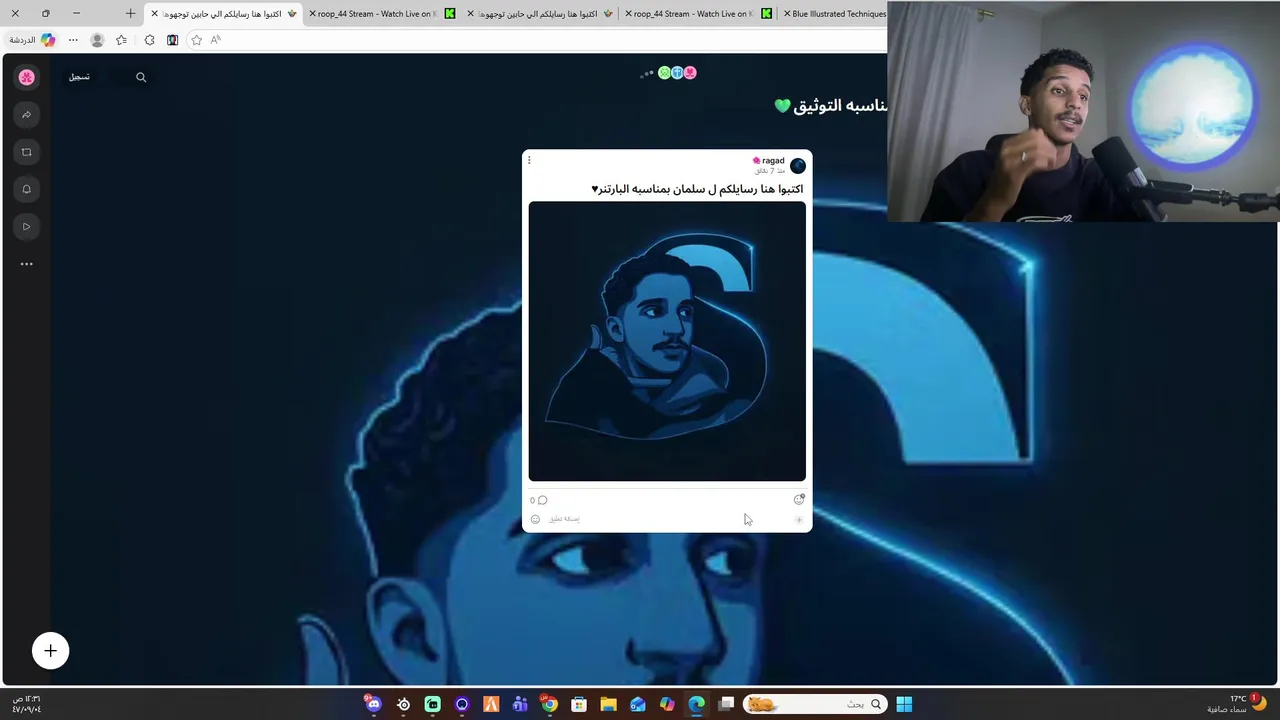1280x720 pixels.
Task: Open Google Chrome from taskbar
Action: click(549, 704)
